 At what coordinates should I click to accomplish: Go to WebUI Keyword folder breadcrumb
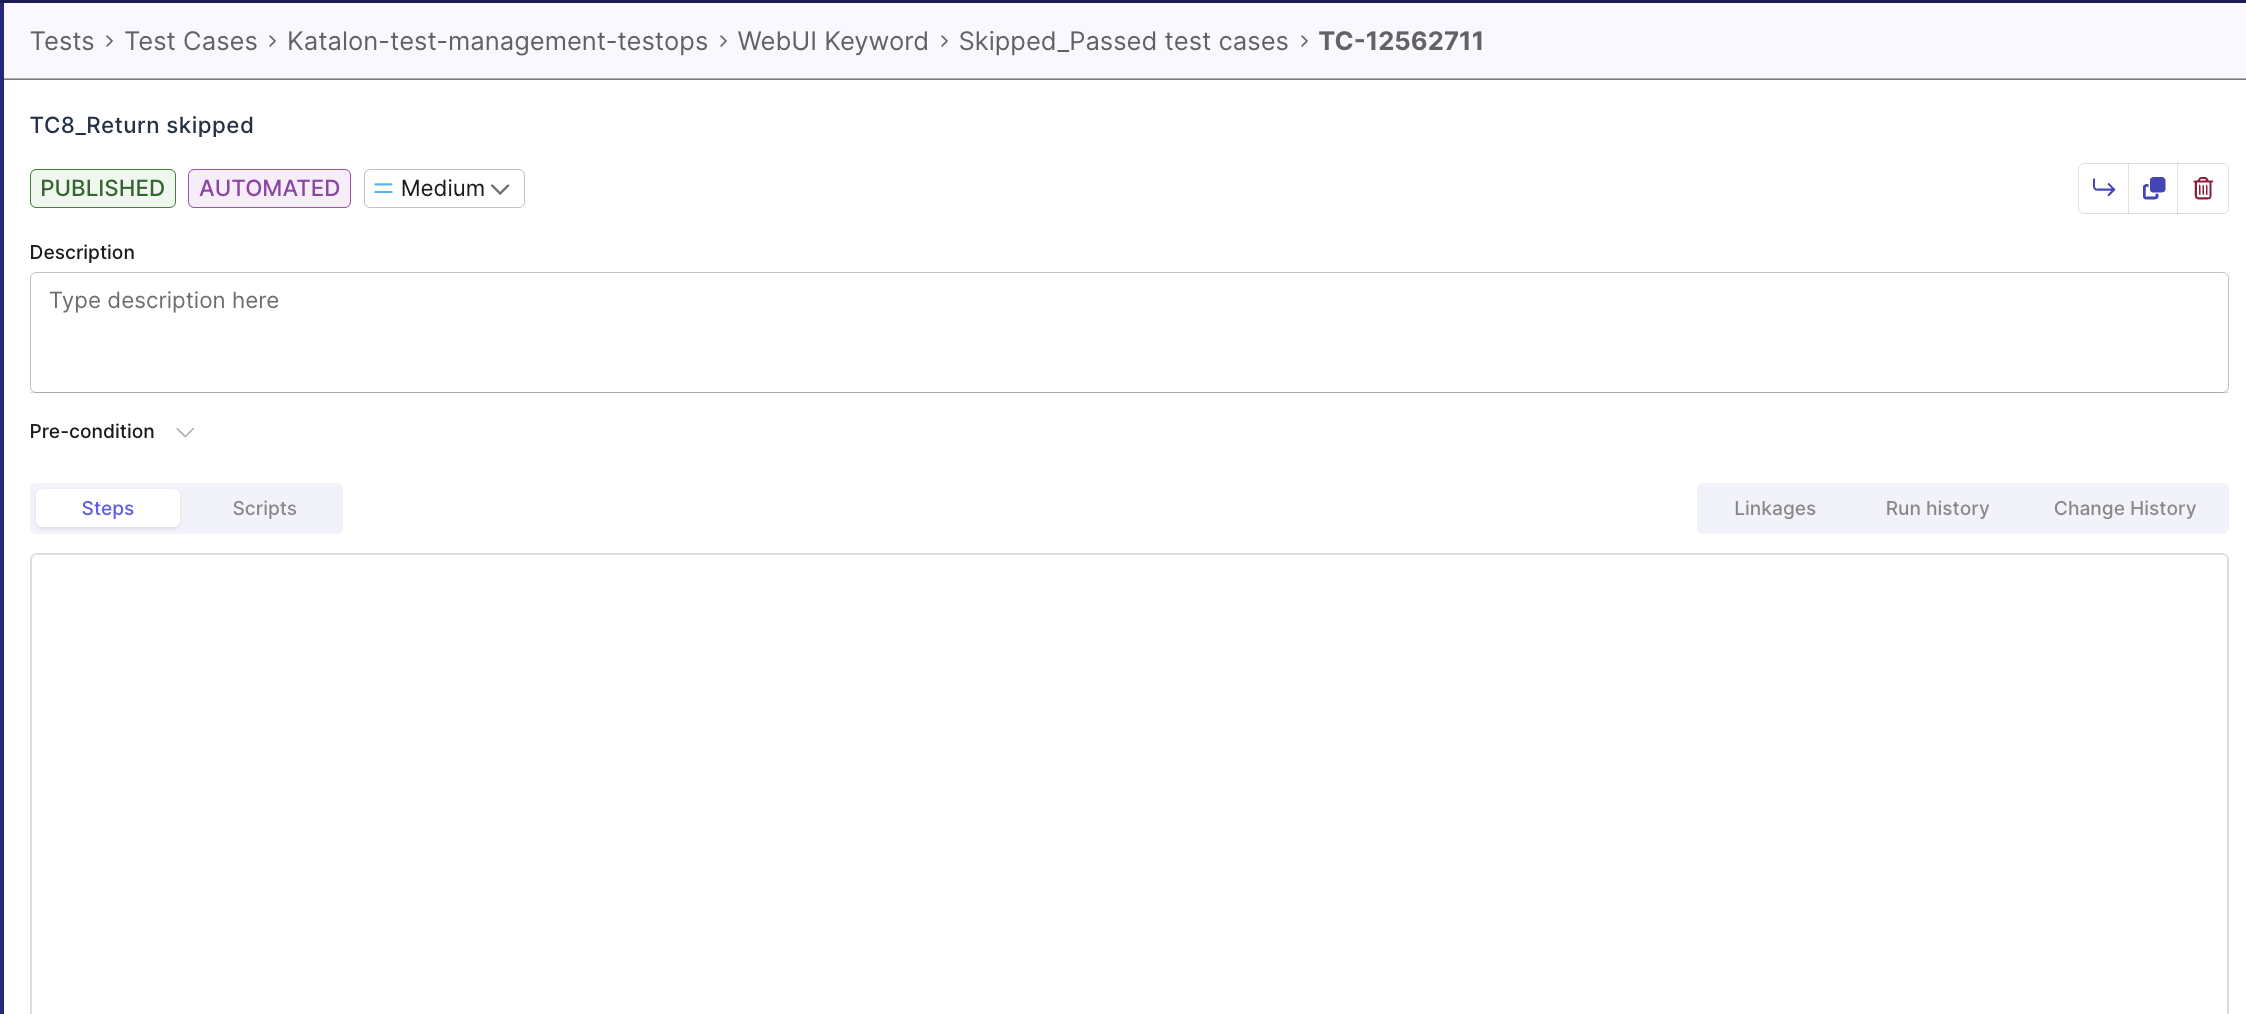coord(832,41)
